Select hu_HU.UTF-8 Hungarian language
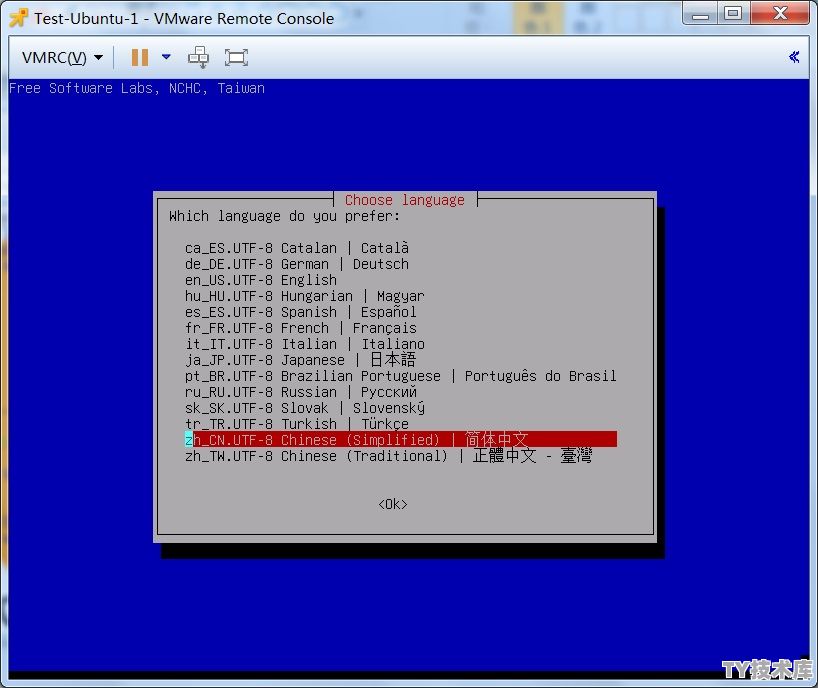The image size is (818, 688). (x=305, y=296)
